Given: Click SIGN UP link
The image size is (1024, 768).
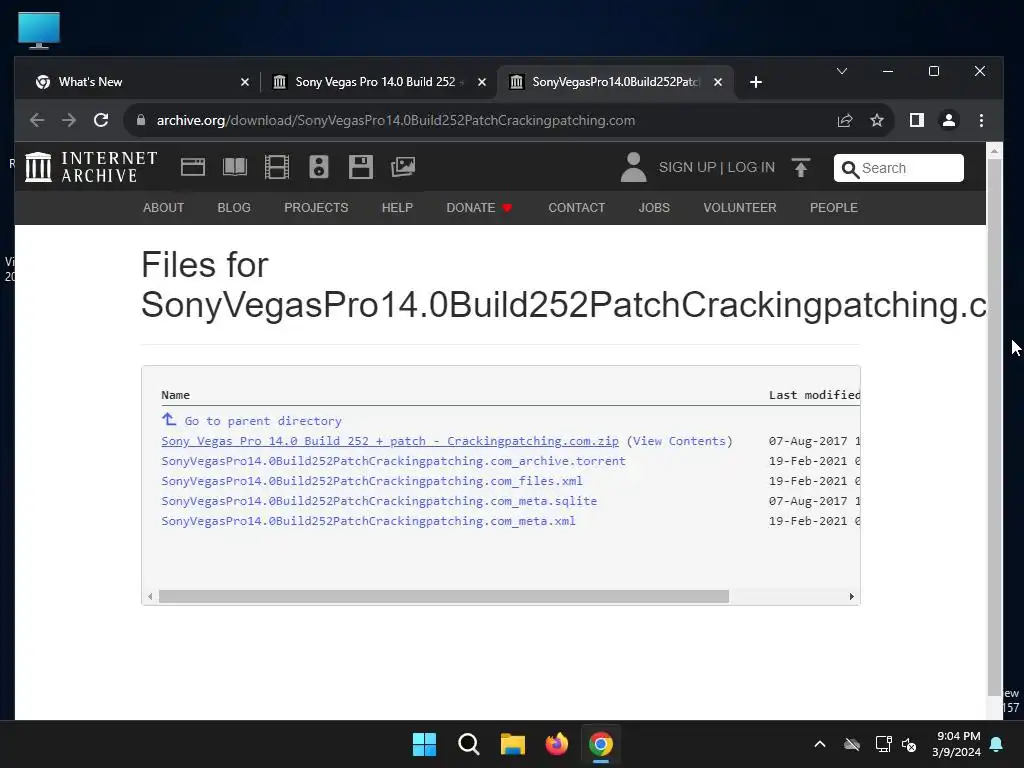Looking at the screenshot, I should pos(687,167).
